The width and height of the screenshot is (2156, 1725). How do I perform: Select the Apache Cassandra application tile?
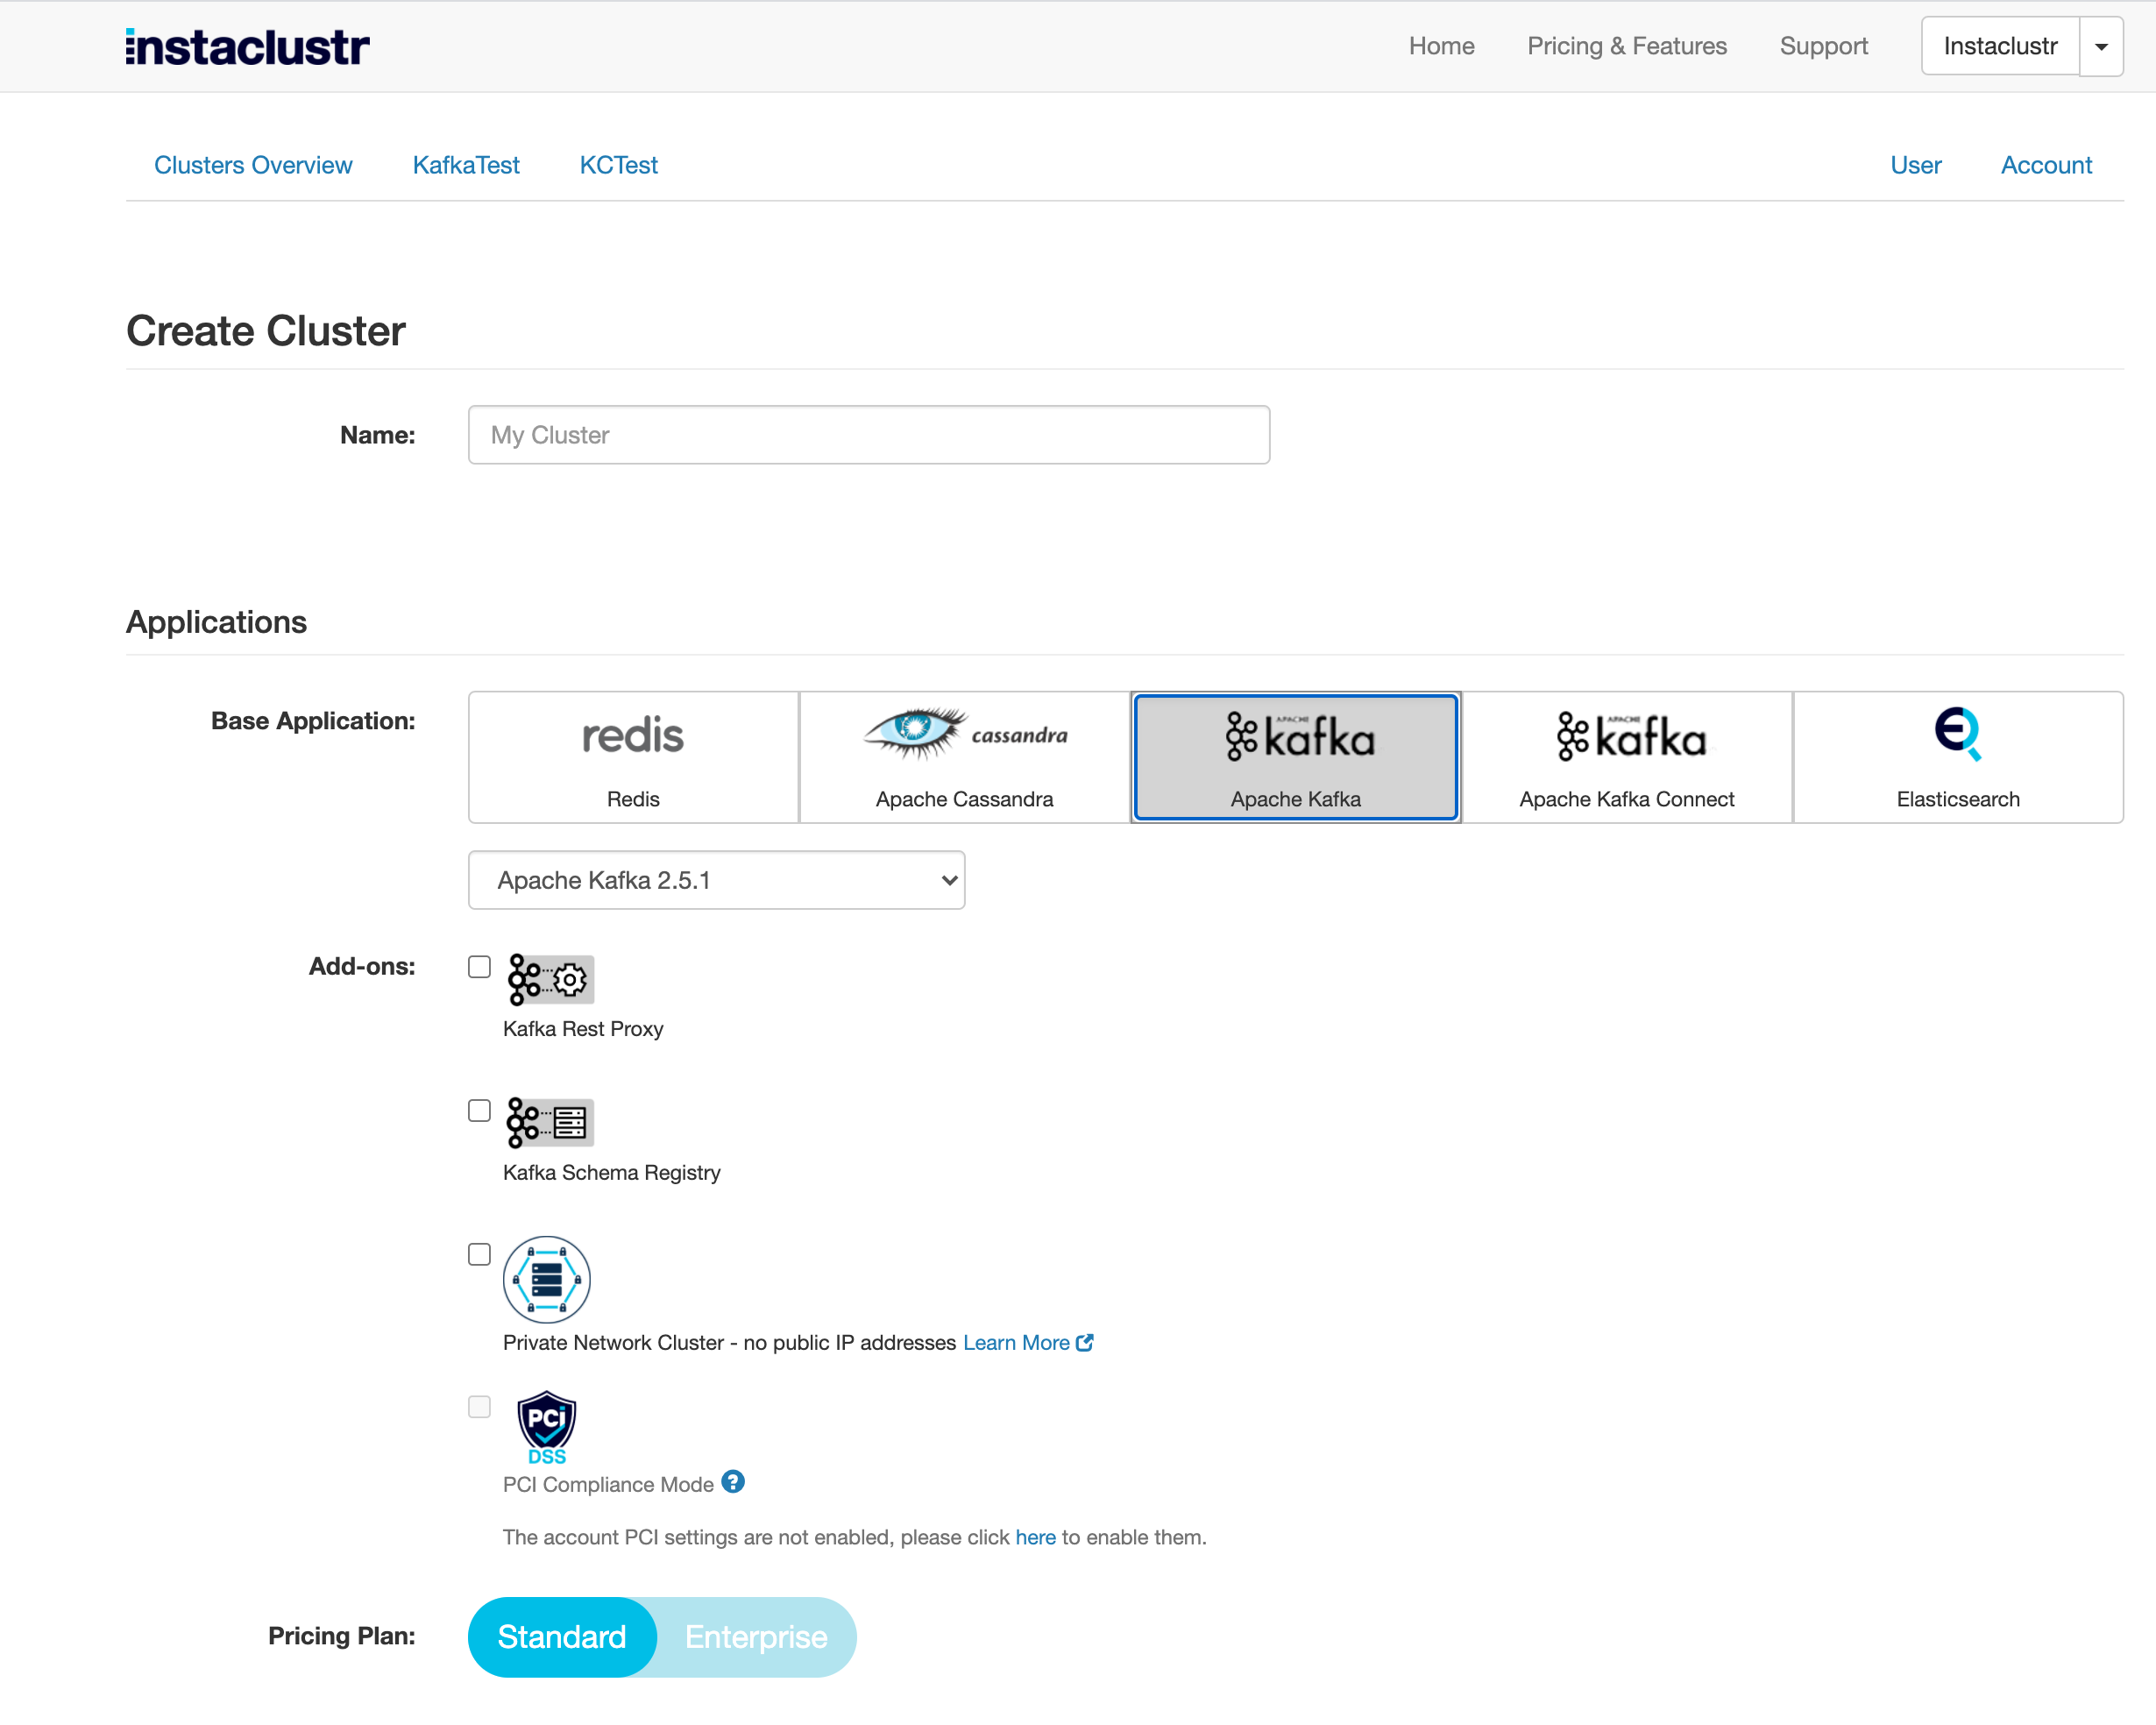pos(963,757)
